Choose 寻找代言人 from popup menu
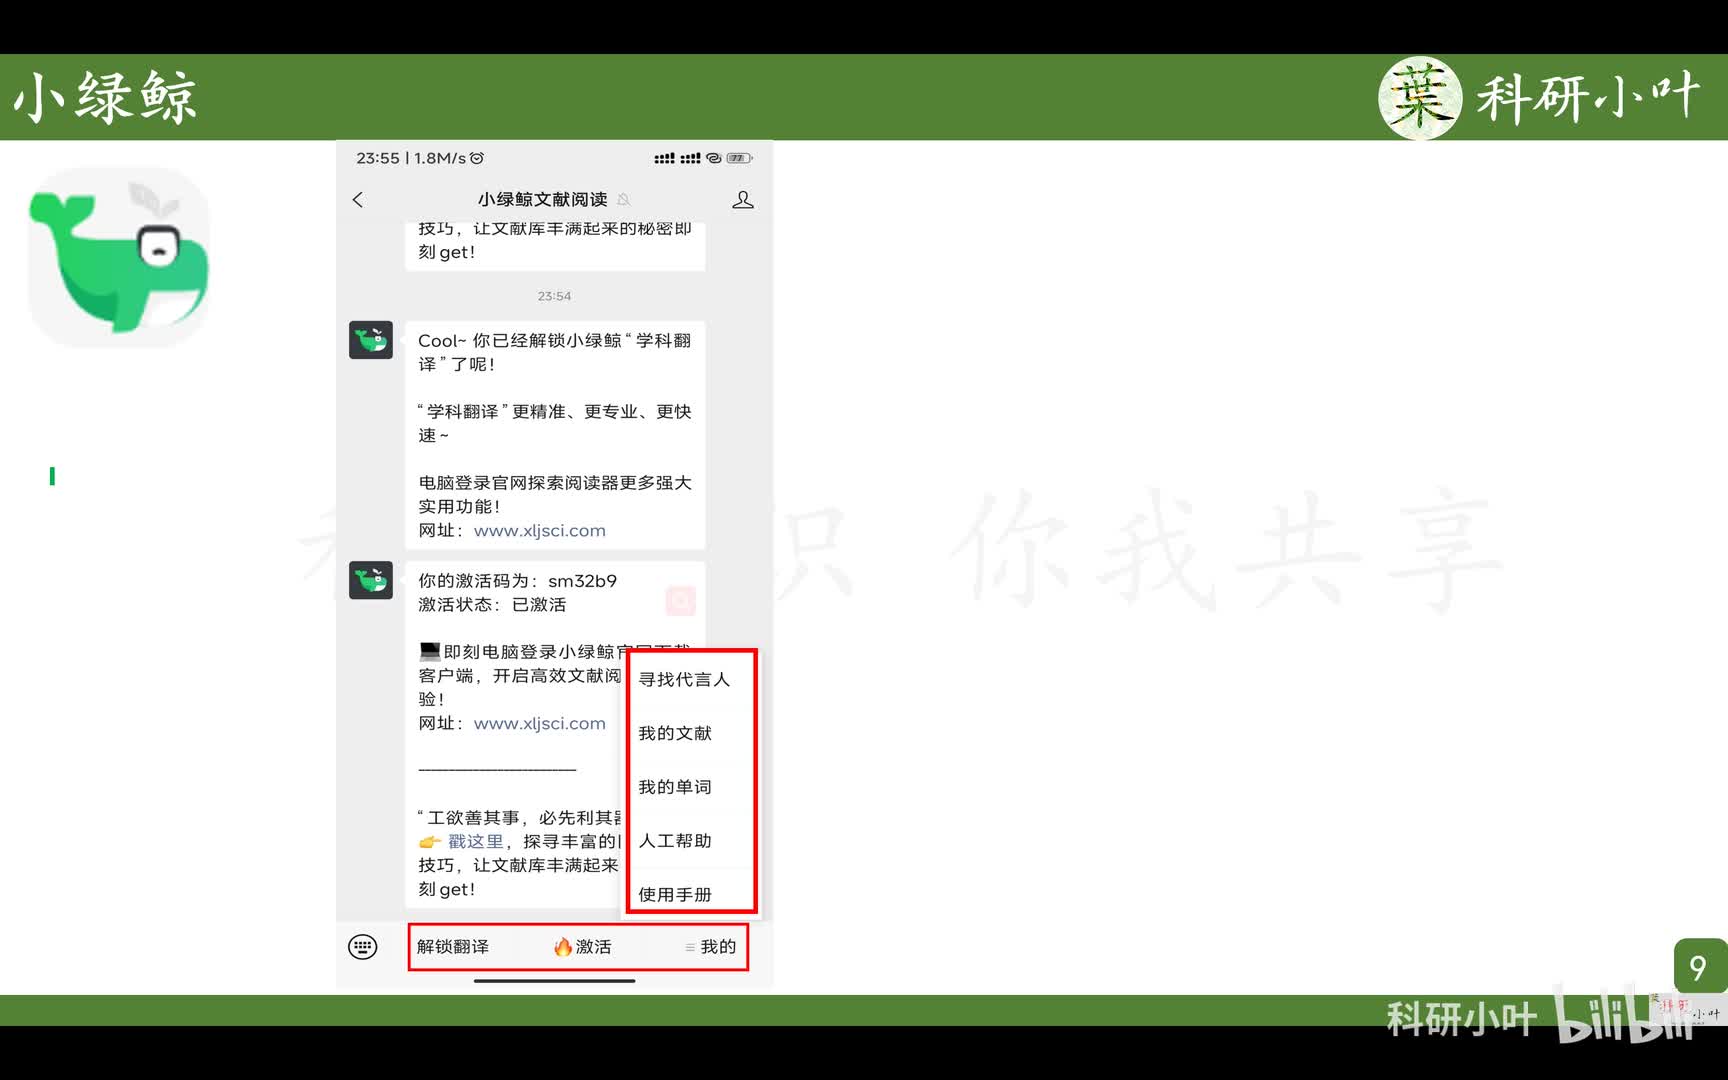The width and height of the screenshot is (1728, 1080). [x=684, y=679]
